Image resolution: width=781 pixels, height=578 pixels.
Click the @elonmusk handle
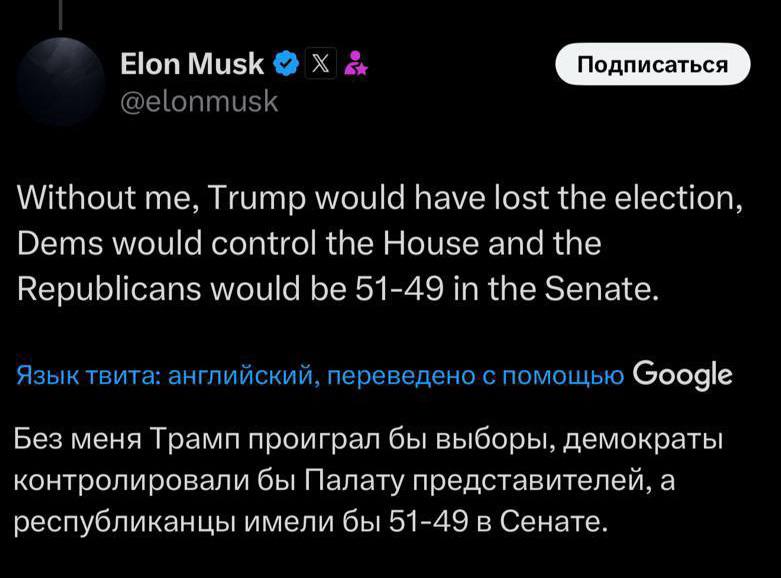(199, 101)
